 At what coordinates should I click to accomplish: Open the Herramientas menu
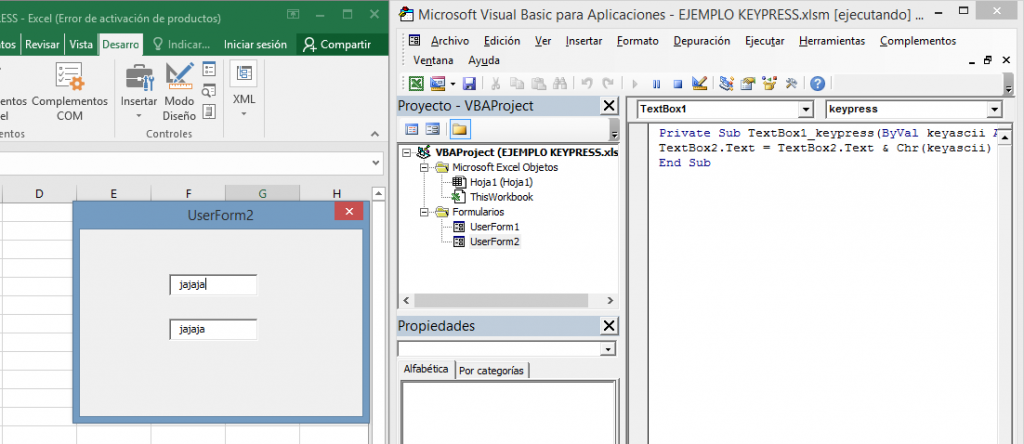[x=832, y=40]
